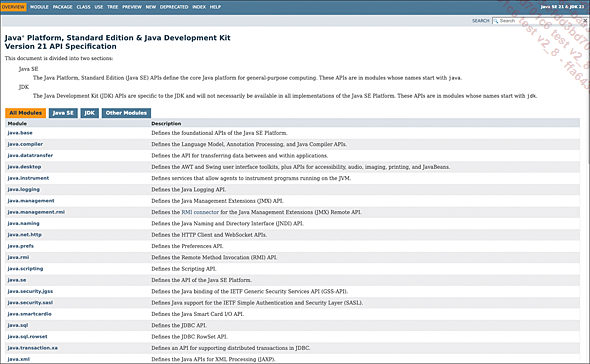590x364 pixels.
Task: Click the 'Defines the HTTP Client and WebSocket APIs.' text
Action: pyautogui.click(x=209, y=235)
